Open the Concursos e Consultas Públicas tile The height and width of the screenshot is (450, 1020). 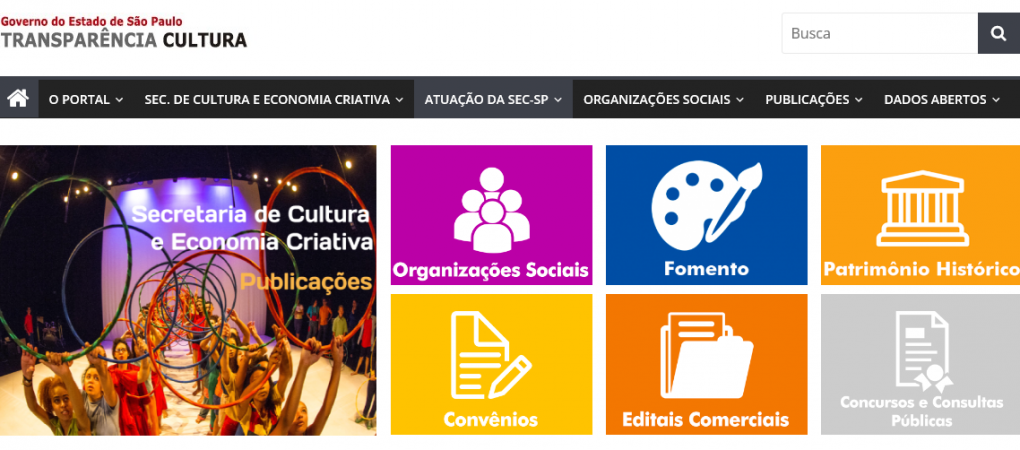tap(920, 364)
